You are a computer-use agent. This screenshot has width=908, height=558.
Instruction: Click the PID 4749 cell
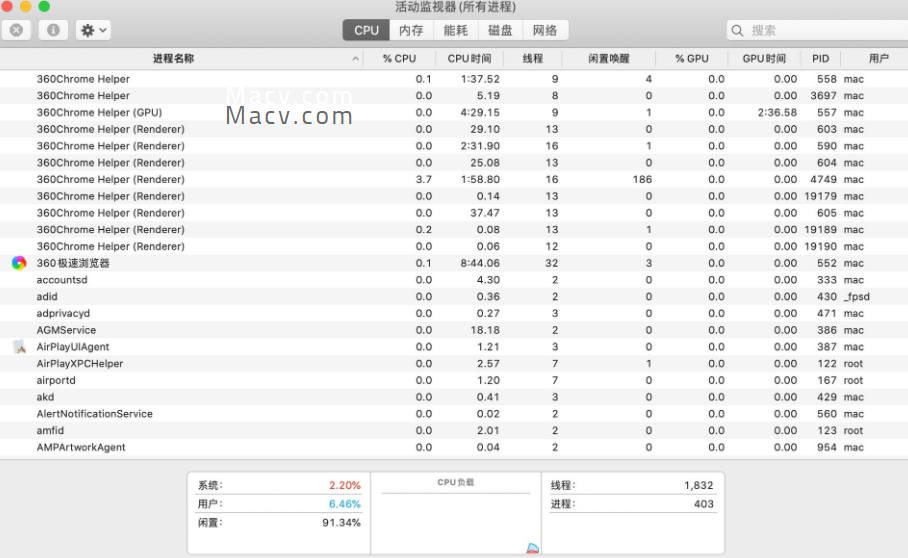pos(823,179)
